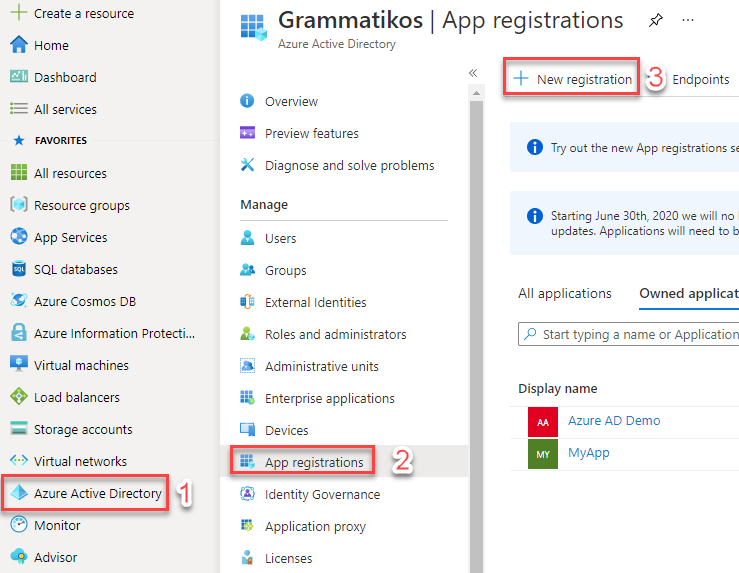739x573 pixels.
Task: Pin the App registrations blade
Action: pyautogui.click(x=656, y=20)
